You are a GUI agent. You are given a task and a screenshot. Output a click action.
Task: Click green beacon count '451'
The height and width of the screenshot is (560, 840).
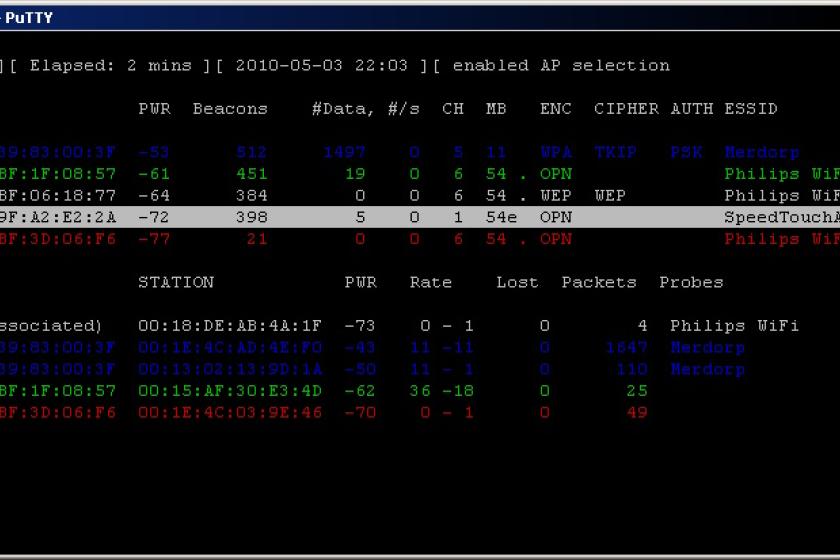[251, 174]
